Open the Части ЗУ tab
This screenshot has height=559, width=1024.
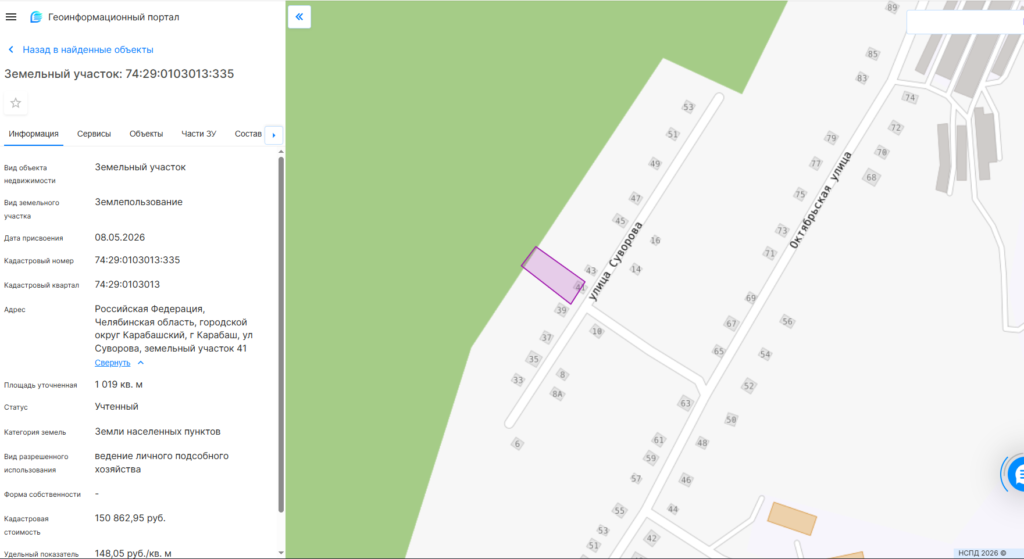coord(199,134)
